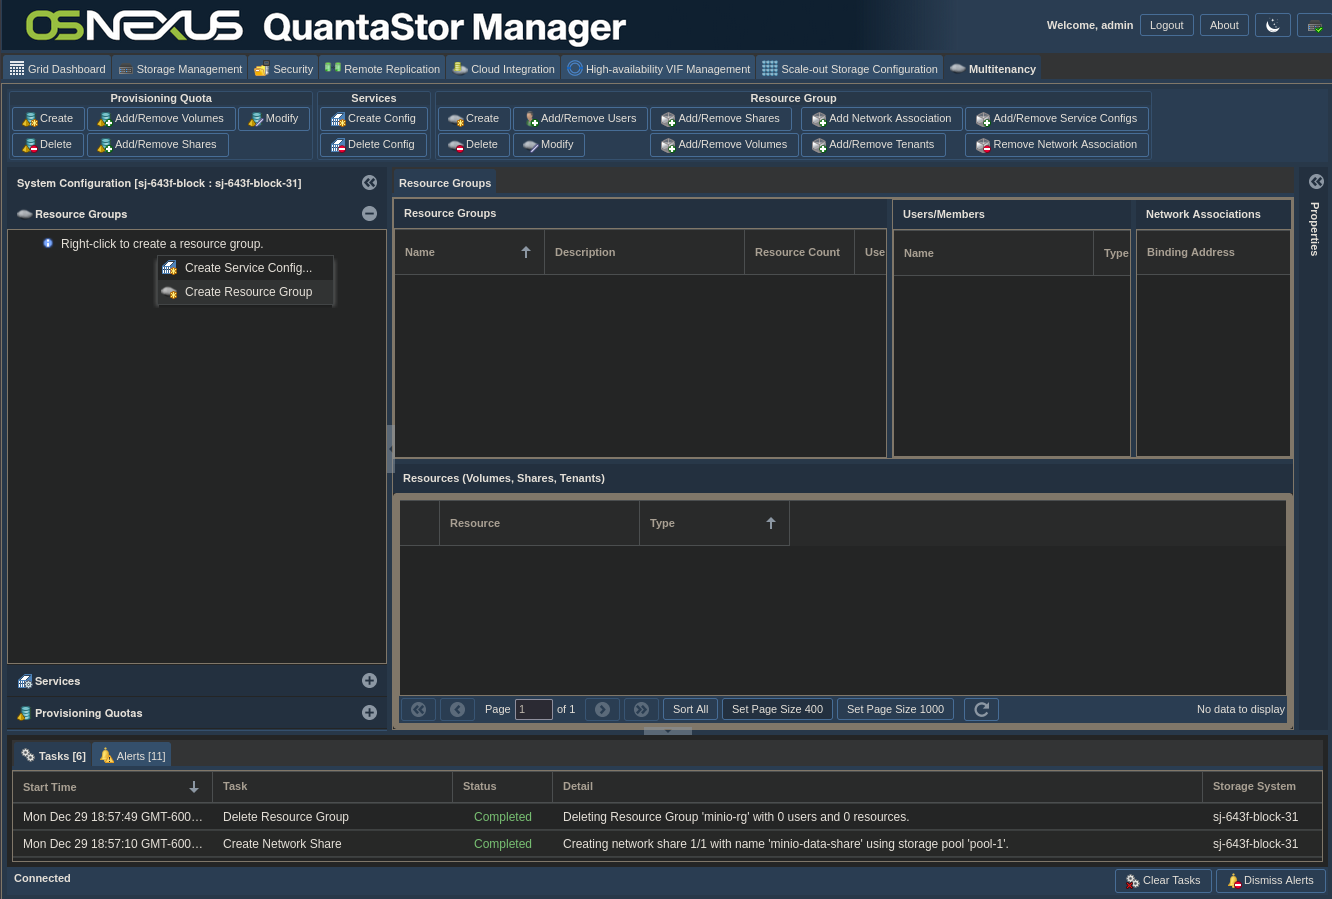This screenshot has height=899, width=1332.
Task: Go to the last page arrow
Action: [x=641, y=709]
